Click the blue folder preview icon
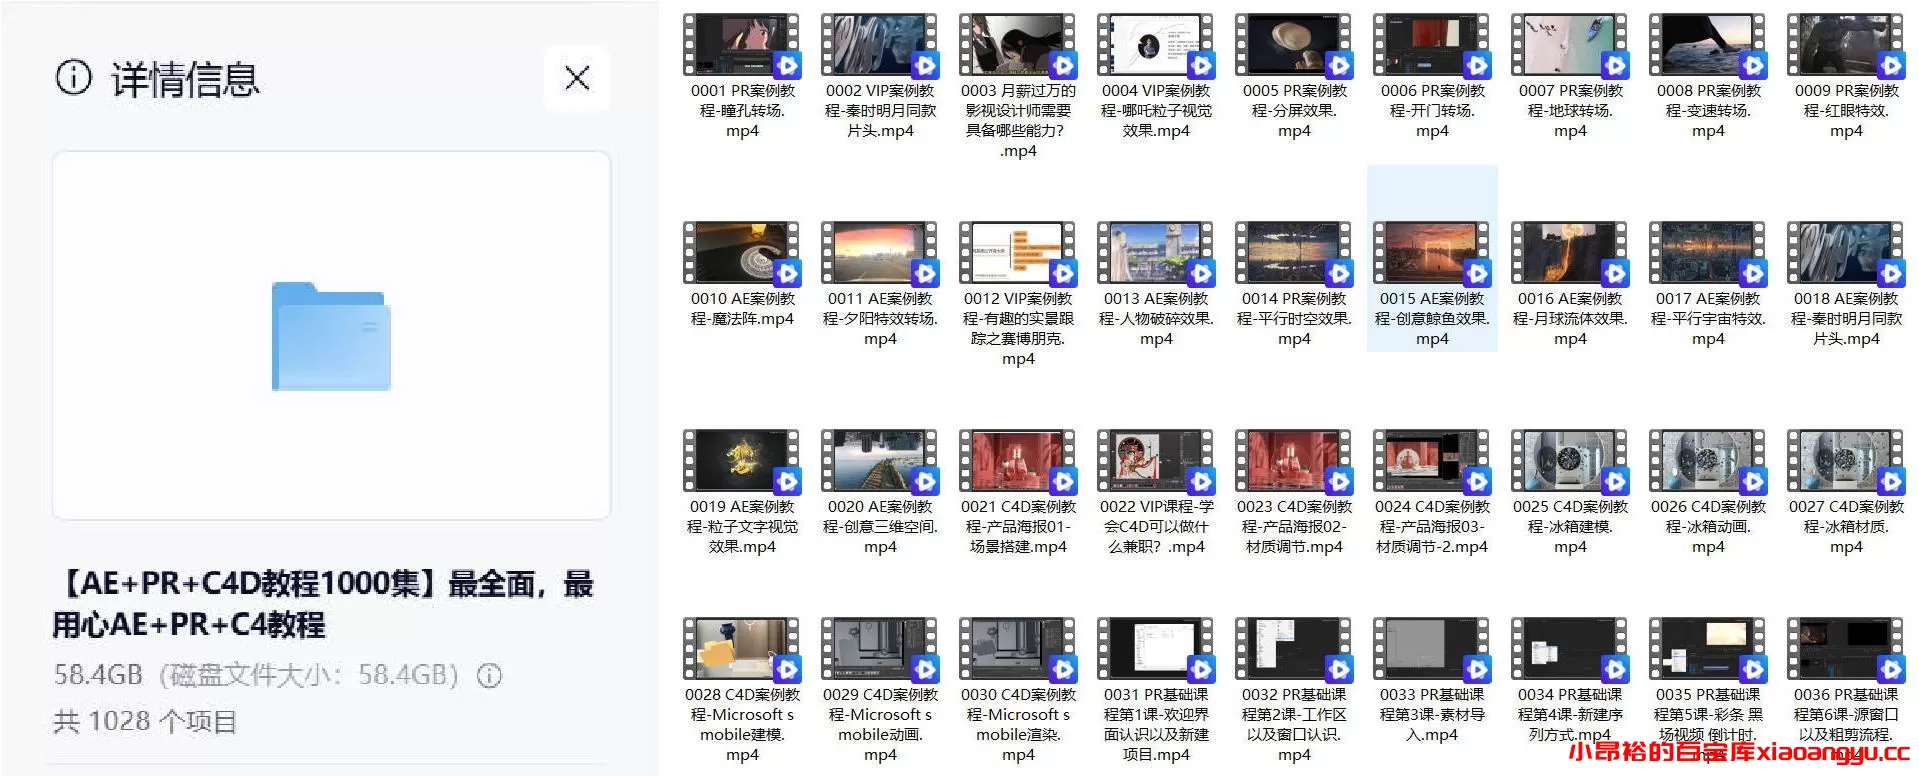This screenshot has height=776, width=1919. (x=331, y=336)
